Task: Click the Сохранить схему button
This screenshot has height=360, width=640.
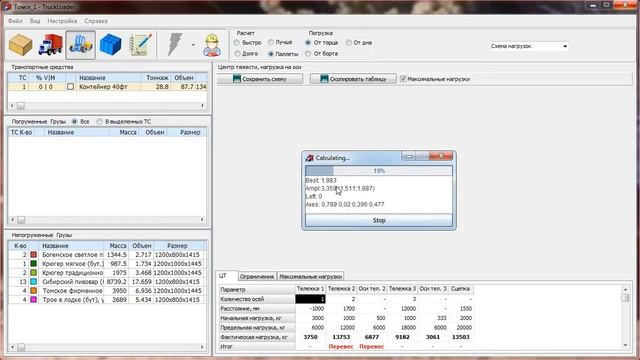Action: point(260,79)
